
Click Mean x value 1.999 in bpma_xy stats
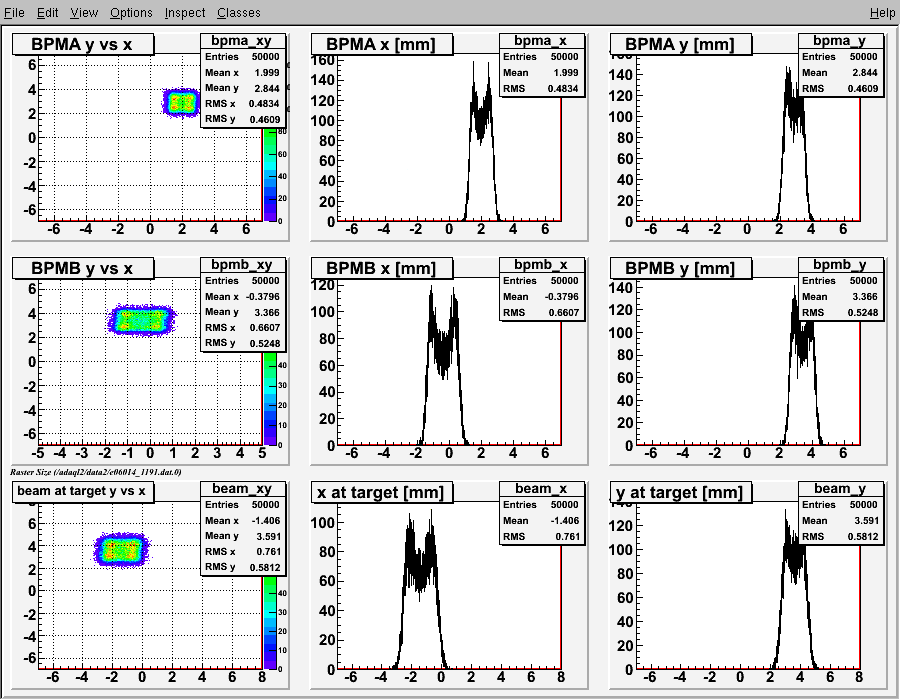point(267,73)
